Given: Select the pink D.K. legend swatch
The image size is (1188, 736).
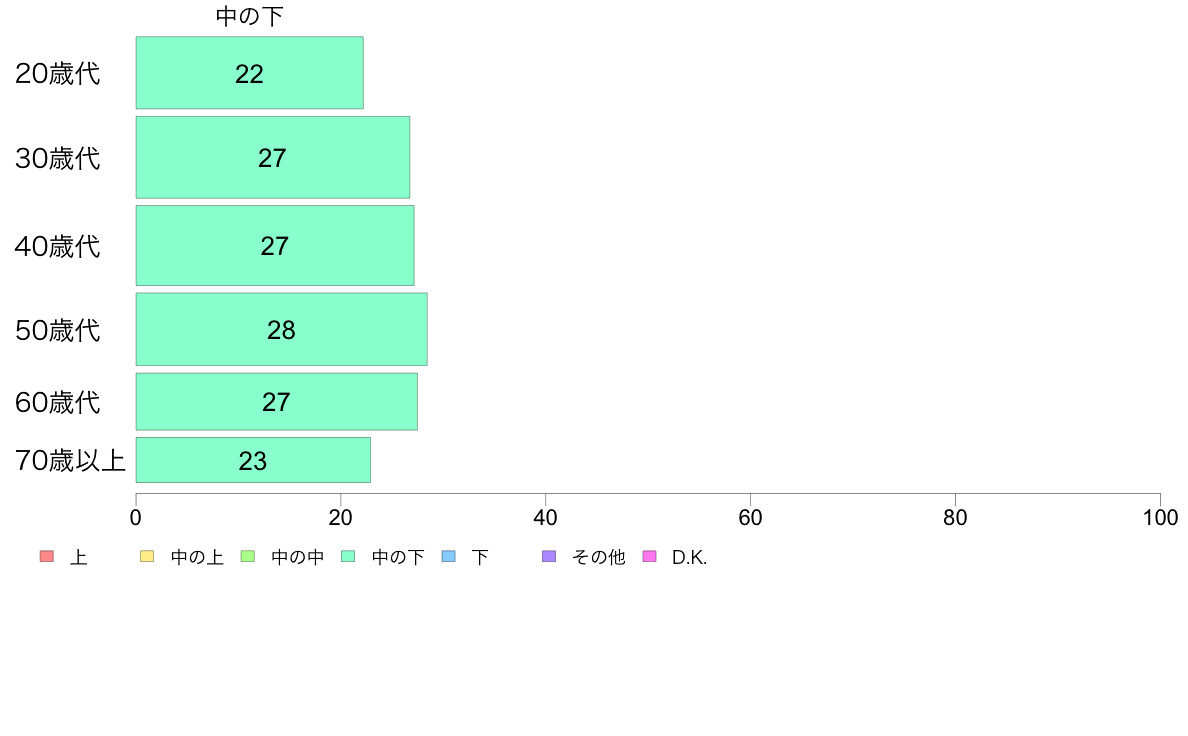Looking at the screenshot, I should [x=649, y=557].
